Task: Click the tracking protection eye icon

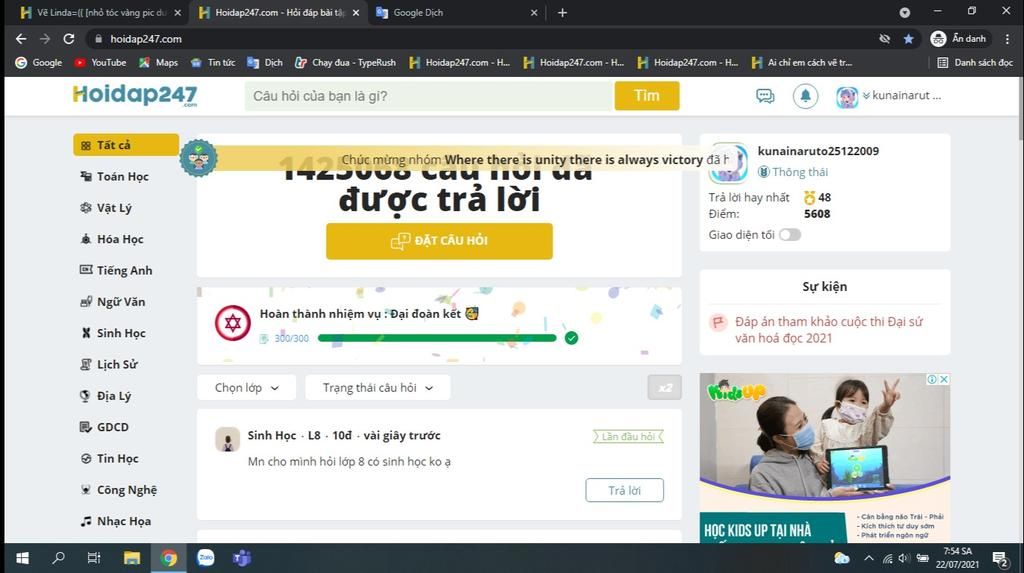Action: coord(884,39)
